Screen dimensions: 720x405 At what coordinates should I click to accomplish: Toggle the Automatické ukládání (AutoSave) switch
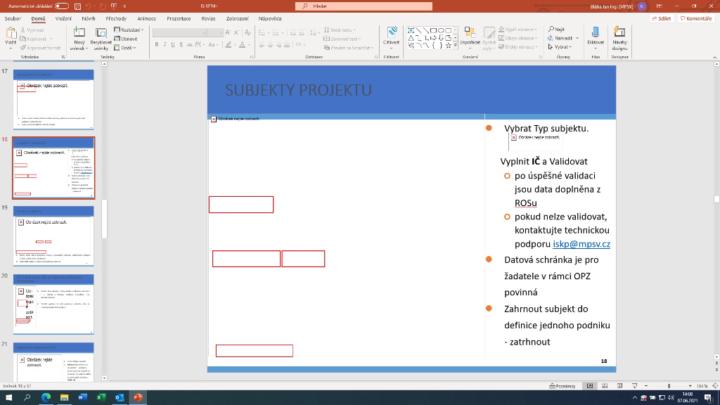pyautogui.click(x=61, y=5)
